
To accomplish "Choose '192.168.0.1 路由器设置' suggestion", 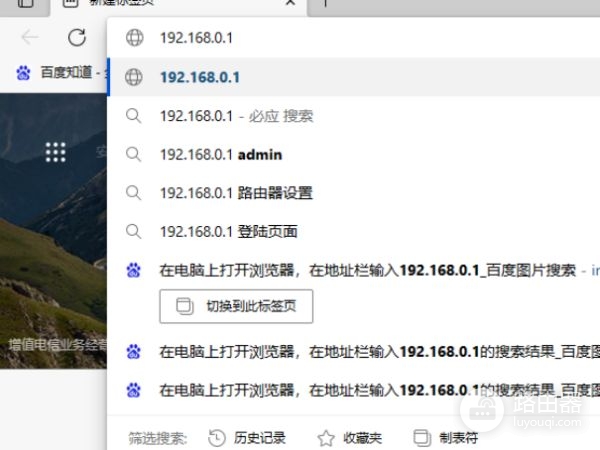I will pos(236,193).
